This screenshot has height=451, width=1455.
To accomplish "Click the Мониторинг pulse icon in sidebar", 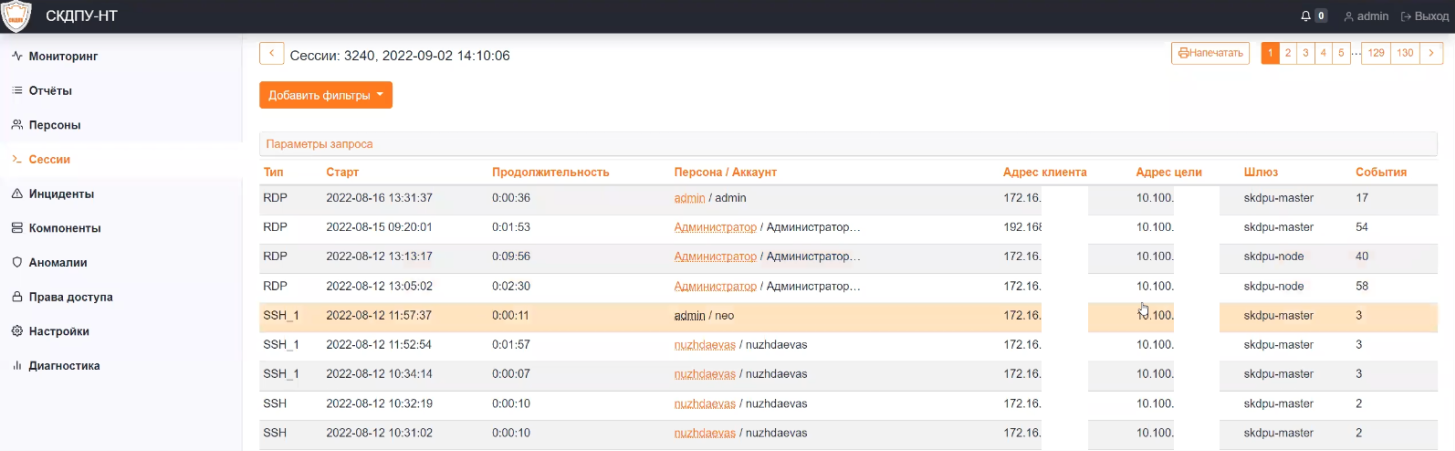I will tap(17, 56).
